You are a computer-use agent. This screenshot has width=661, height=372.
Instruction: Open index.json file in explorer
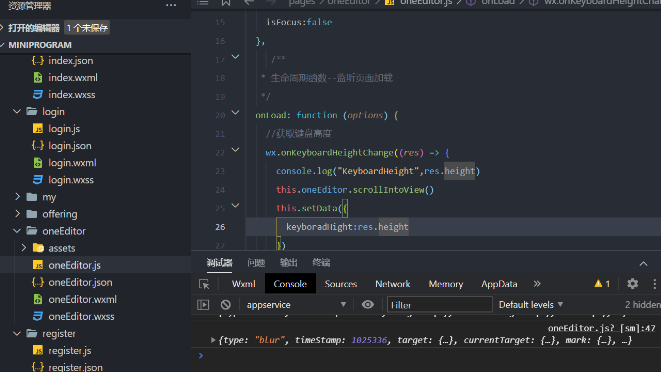pos(70,61)
